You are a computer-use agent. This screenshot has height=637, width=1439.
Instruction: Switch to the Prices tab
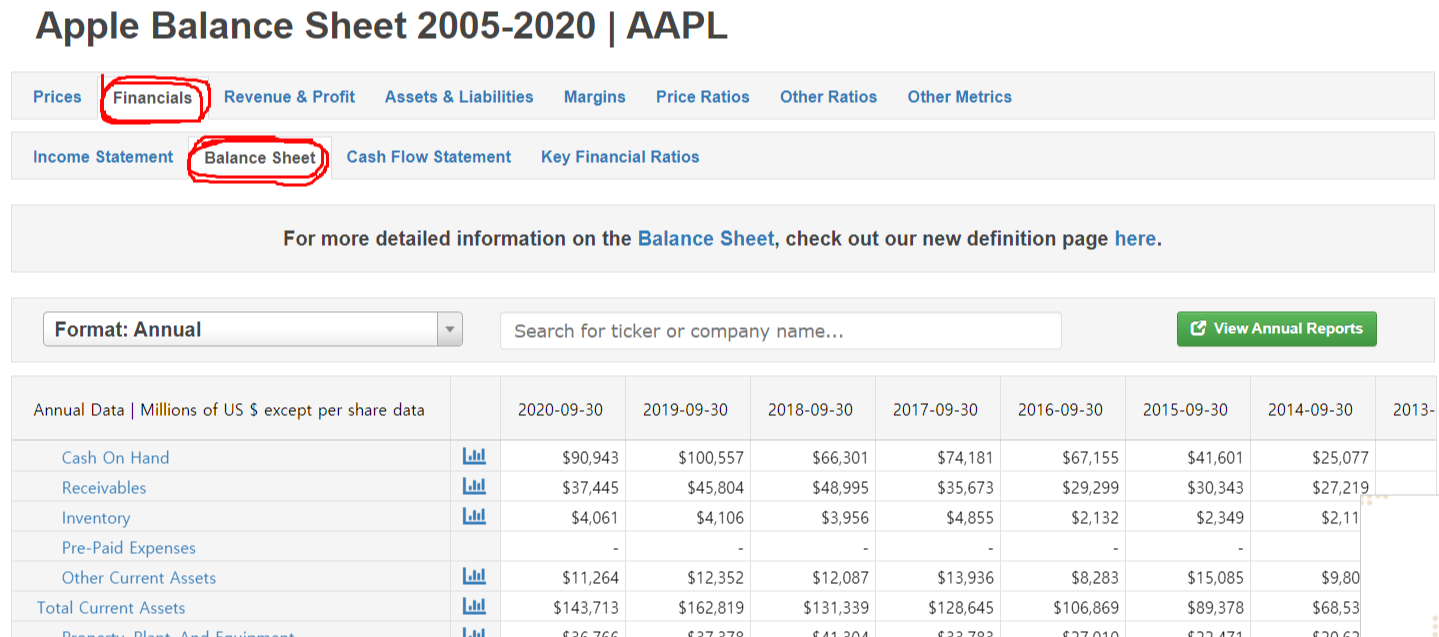[x=57, y=97]
